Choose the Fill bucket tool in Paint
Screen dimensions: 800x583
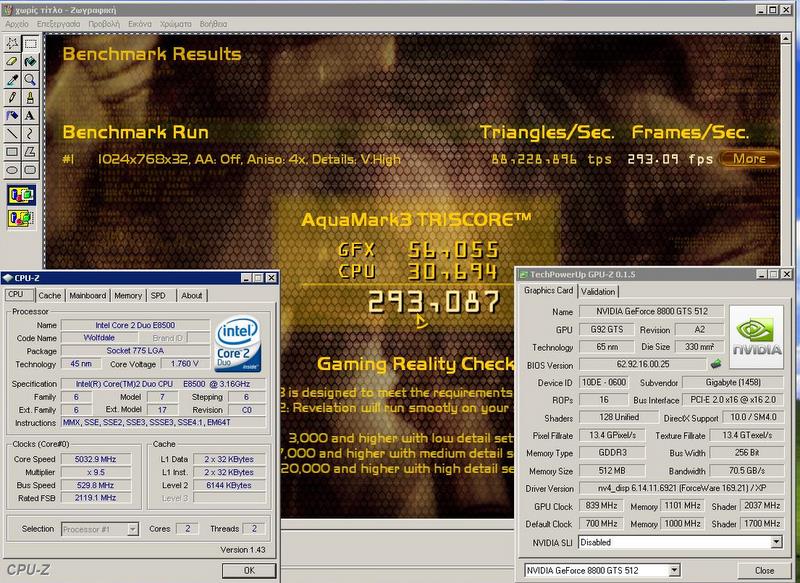pyautogui.click(x=30, y=61)
